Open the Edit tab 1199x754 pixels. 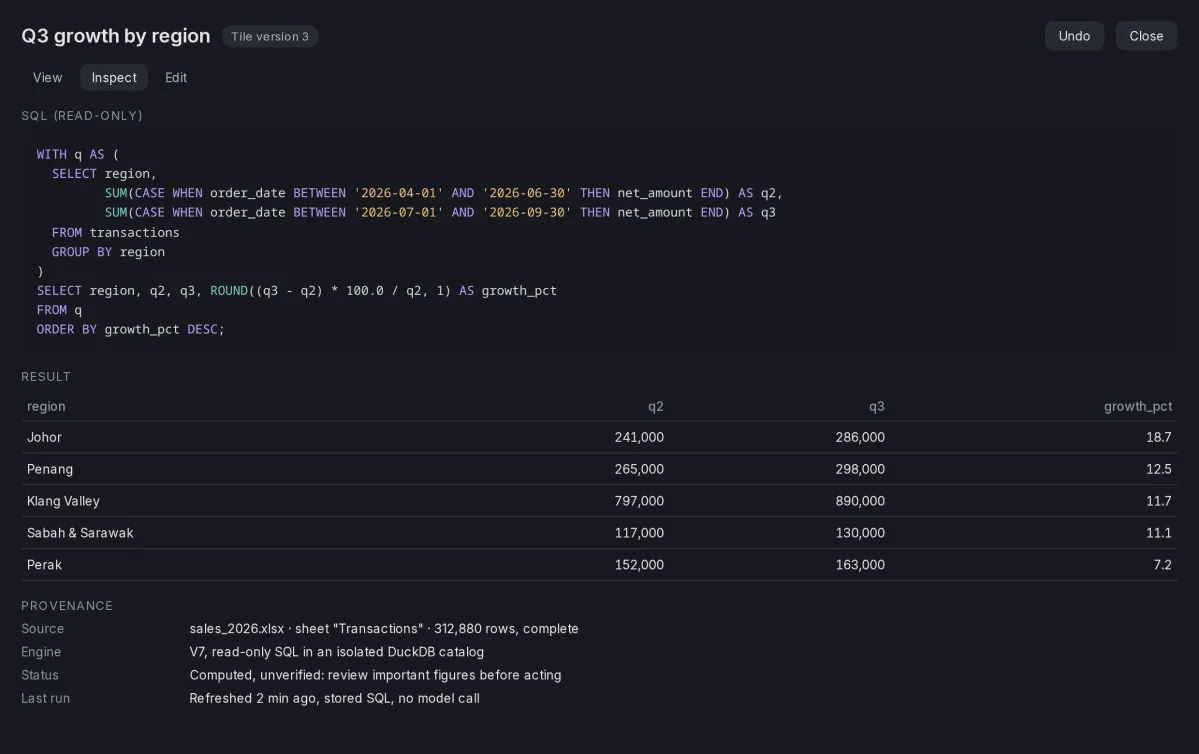[176, 77]
